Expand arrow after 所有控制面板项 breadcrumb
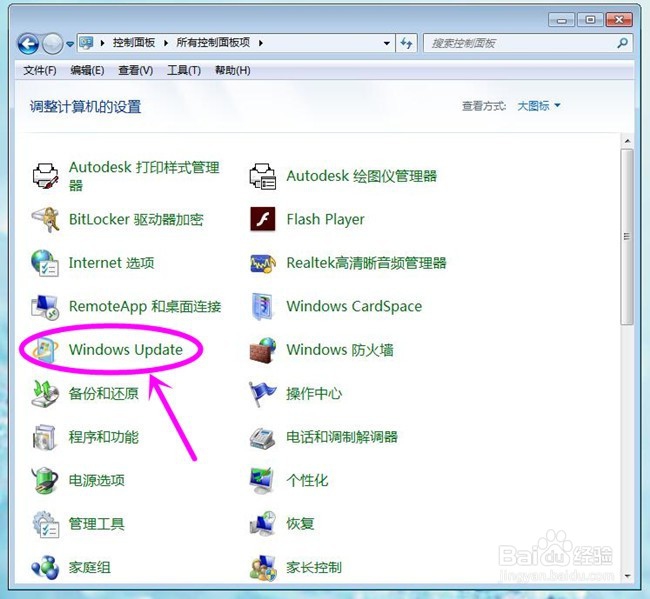The height and width of the screenshot is (599, 650). pos(260,43)
